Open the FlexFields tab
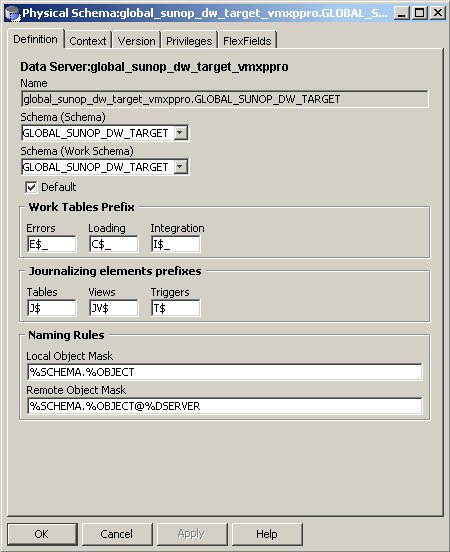 pyautogui.click(x=247, y=41)
